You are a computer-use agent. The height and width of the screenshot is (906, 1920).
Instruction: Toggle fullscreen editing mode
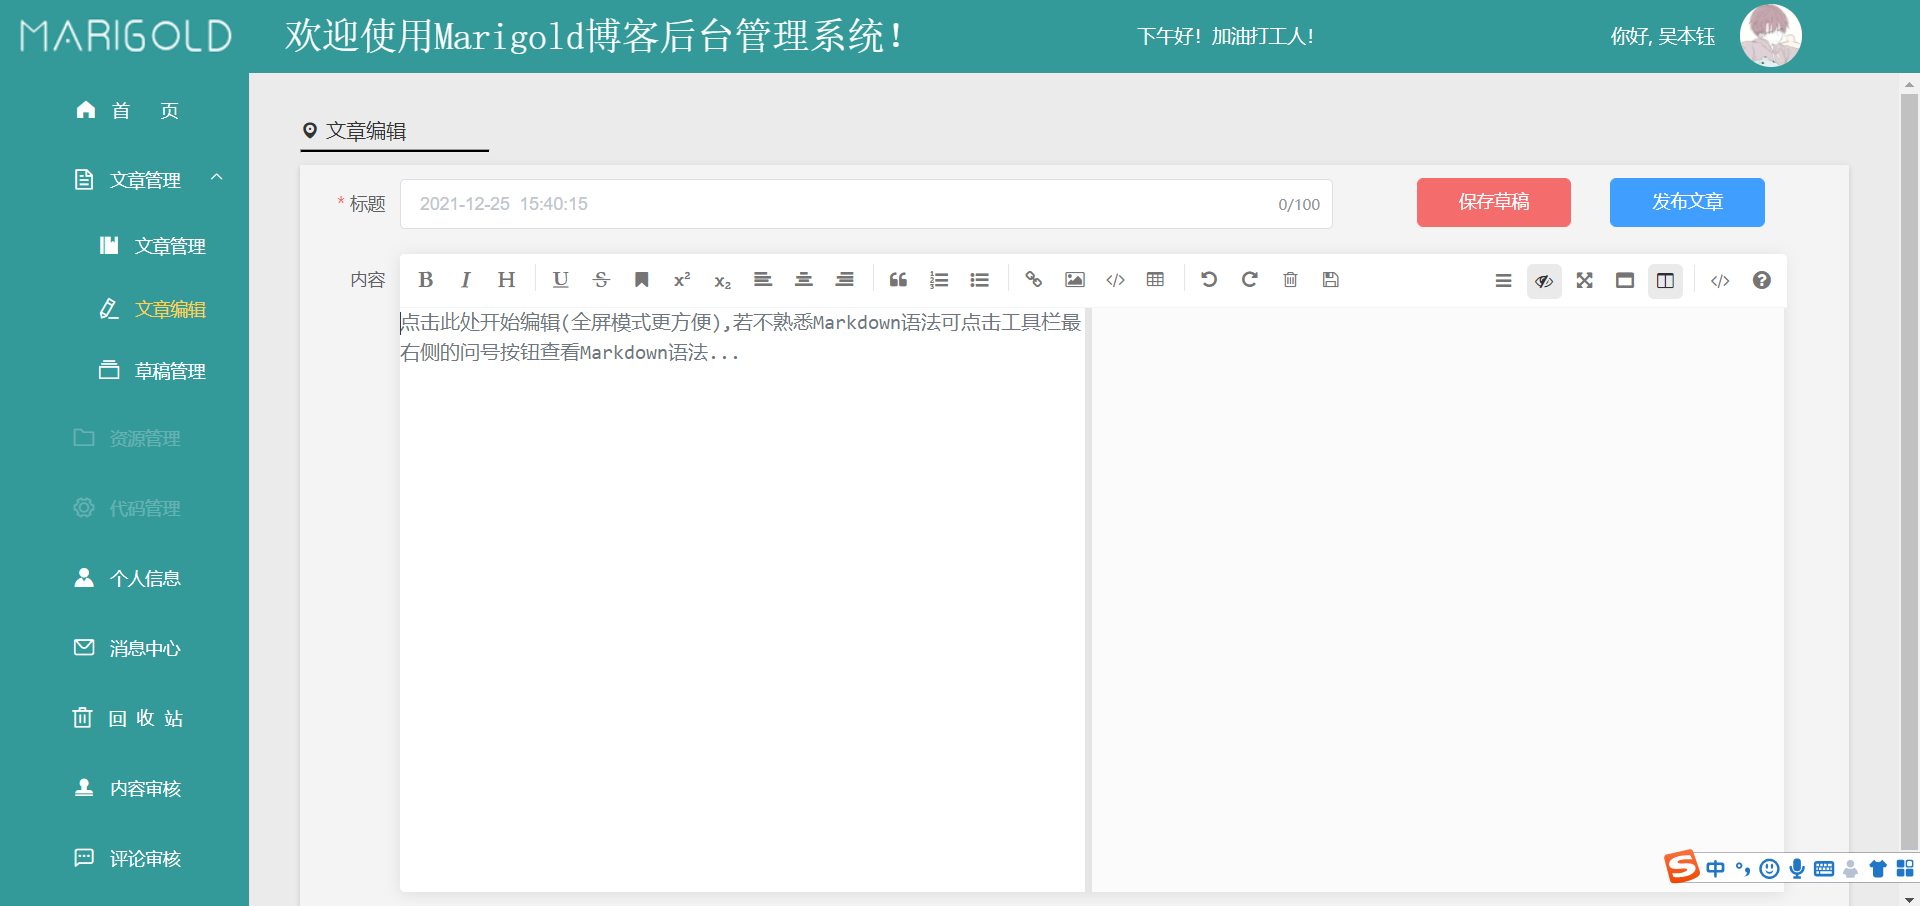(1583, 281)
